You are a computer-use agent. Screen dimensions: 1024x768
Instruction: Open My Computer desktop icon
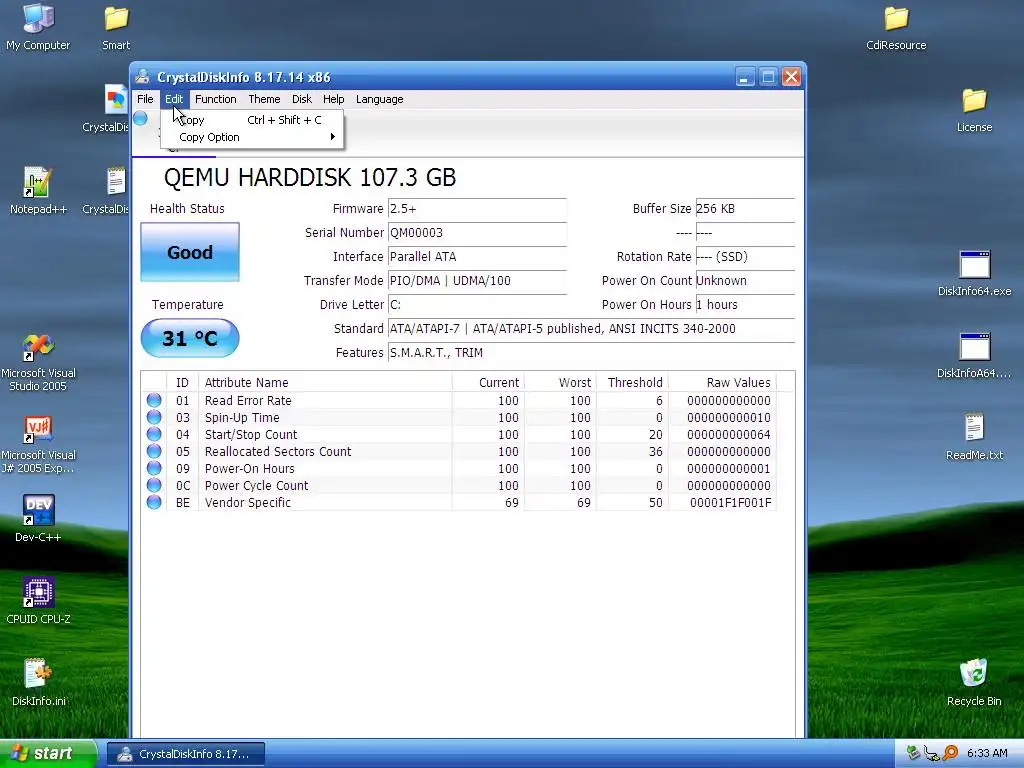(38, 26)
